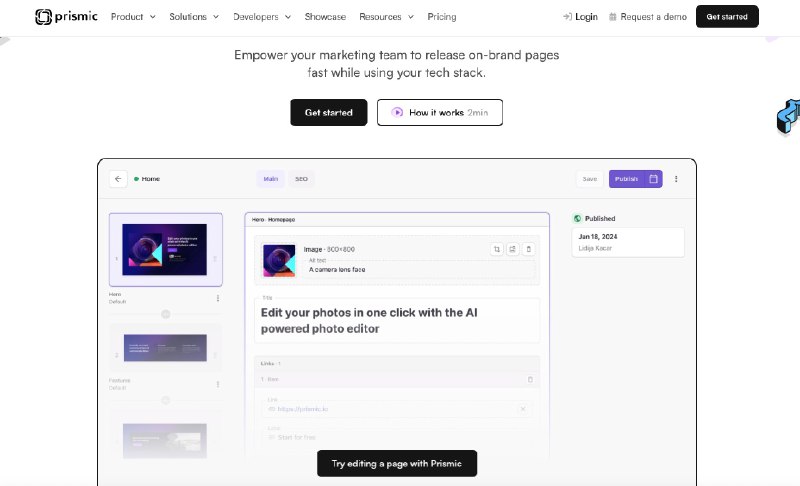
Task: Select the Main tab
Action: [270, 178]
